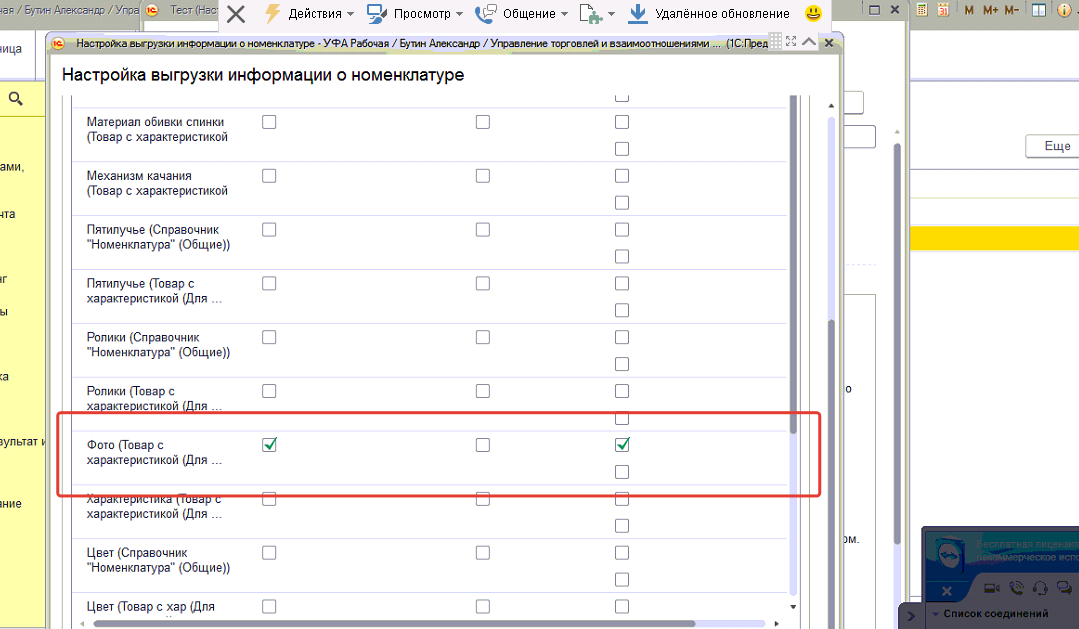Uncheck the first checkbox in Фото row
This screenshot has height=629, width=1079.
coord(269,445)
